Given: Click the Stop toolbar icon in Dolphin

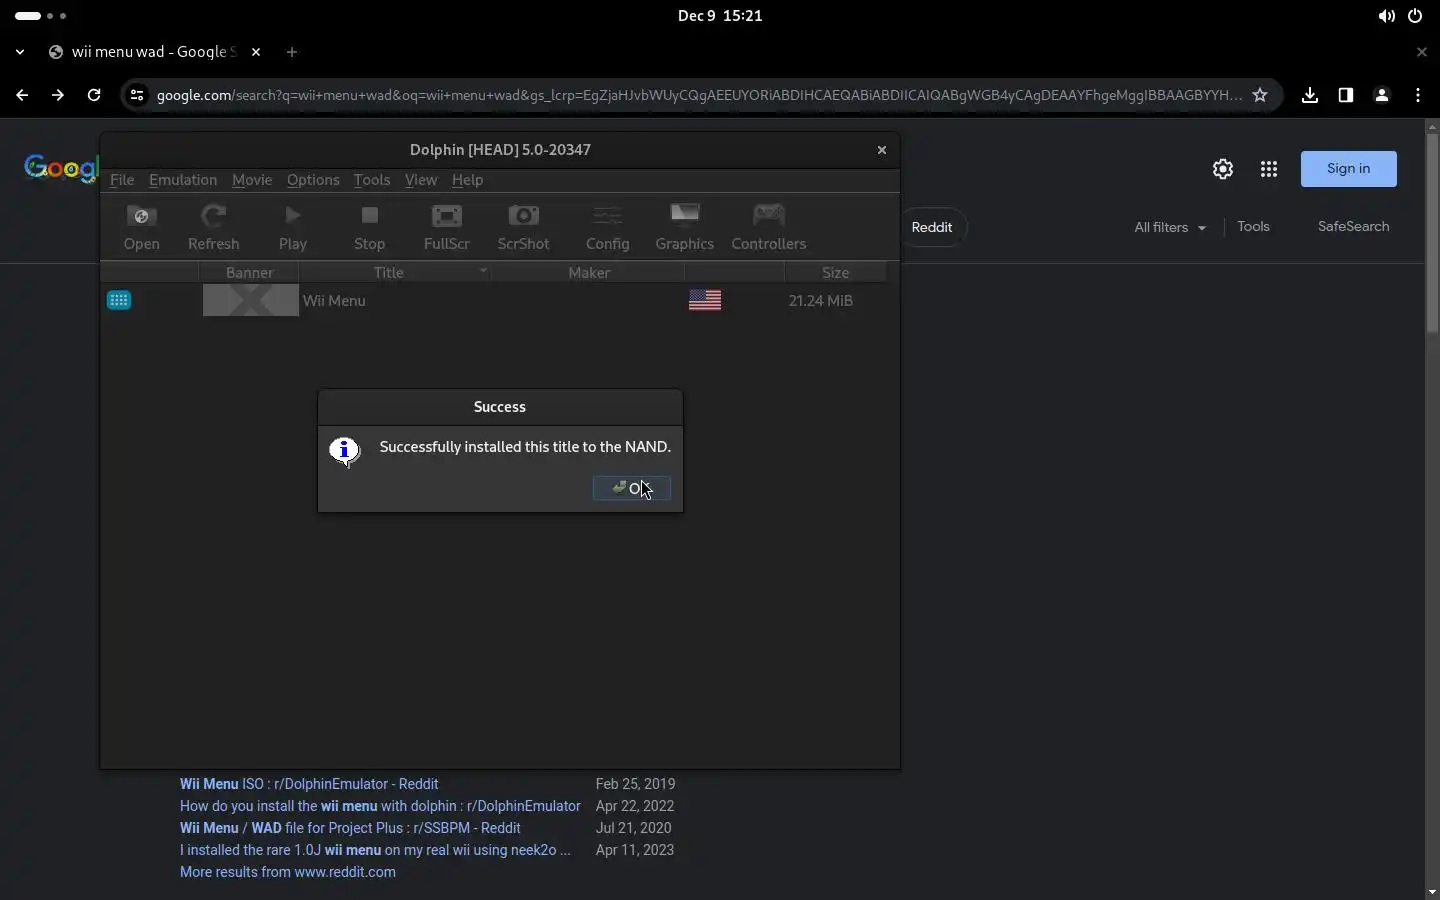Looking at the screenshot, I should 369,227.
